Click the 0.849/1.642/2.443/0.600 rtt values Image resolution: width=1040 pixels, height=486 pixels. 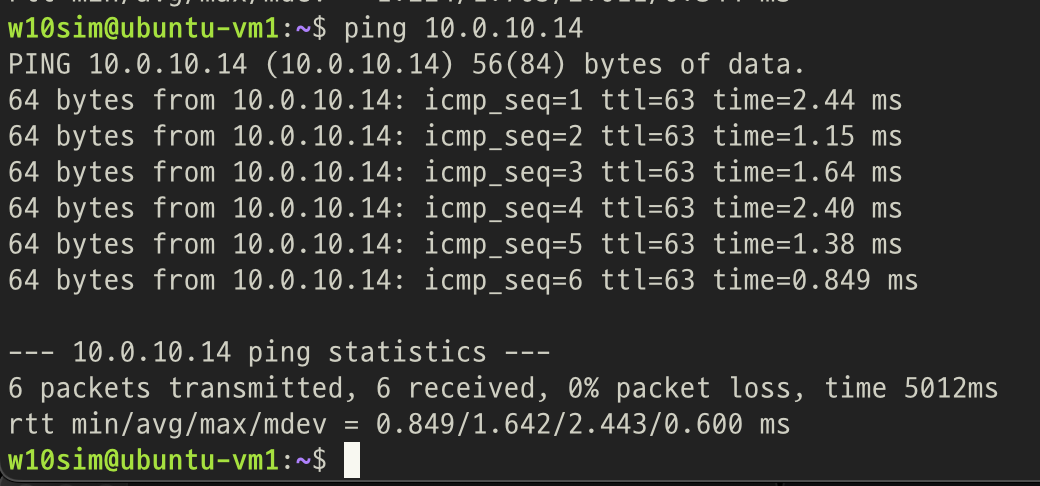(x=583, y=424)
